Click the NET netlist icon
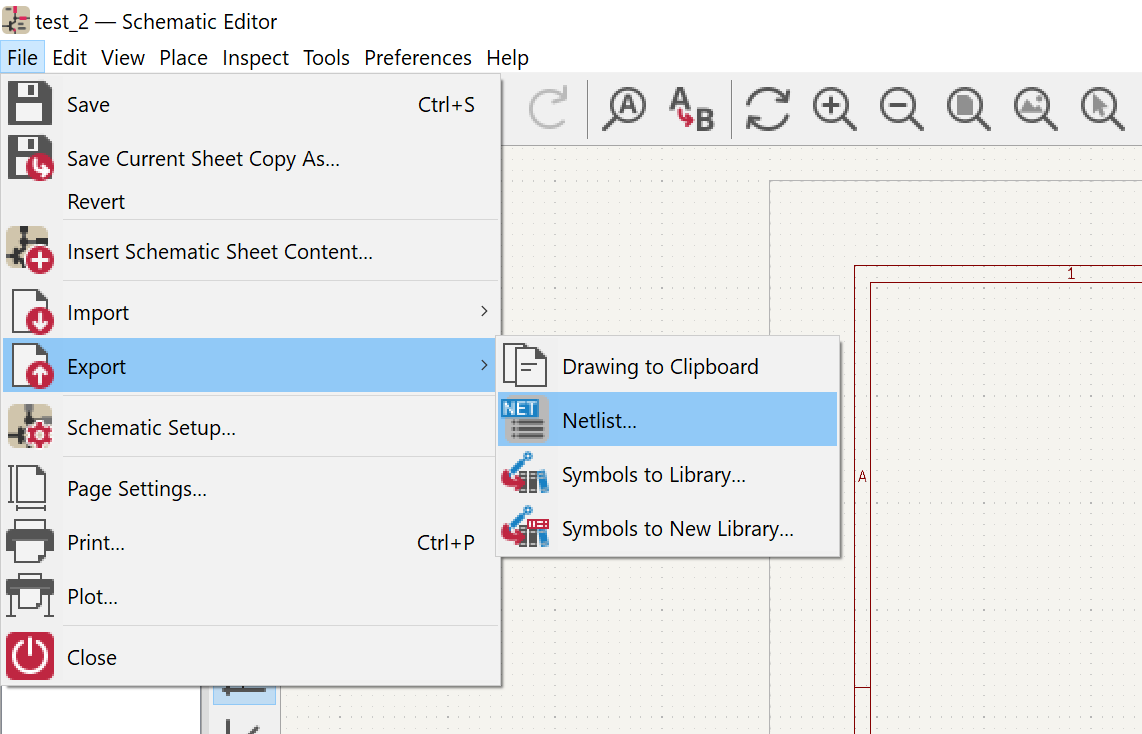The width and height of the screenshot is (1142, 734). click(x=524, y=419)
